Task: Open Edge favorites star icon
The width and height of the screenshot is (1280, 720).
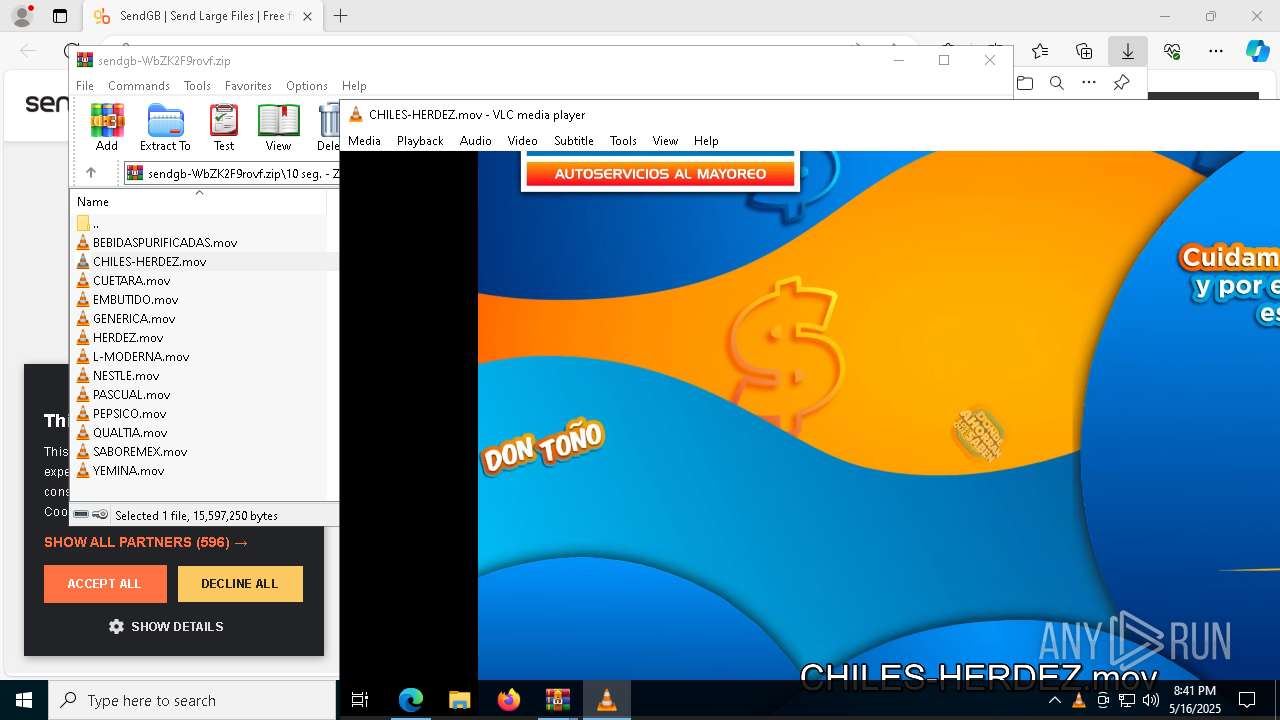Action: (x=1040, y=51)
